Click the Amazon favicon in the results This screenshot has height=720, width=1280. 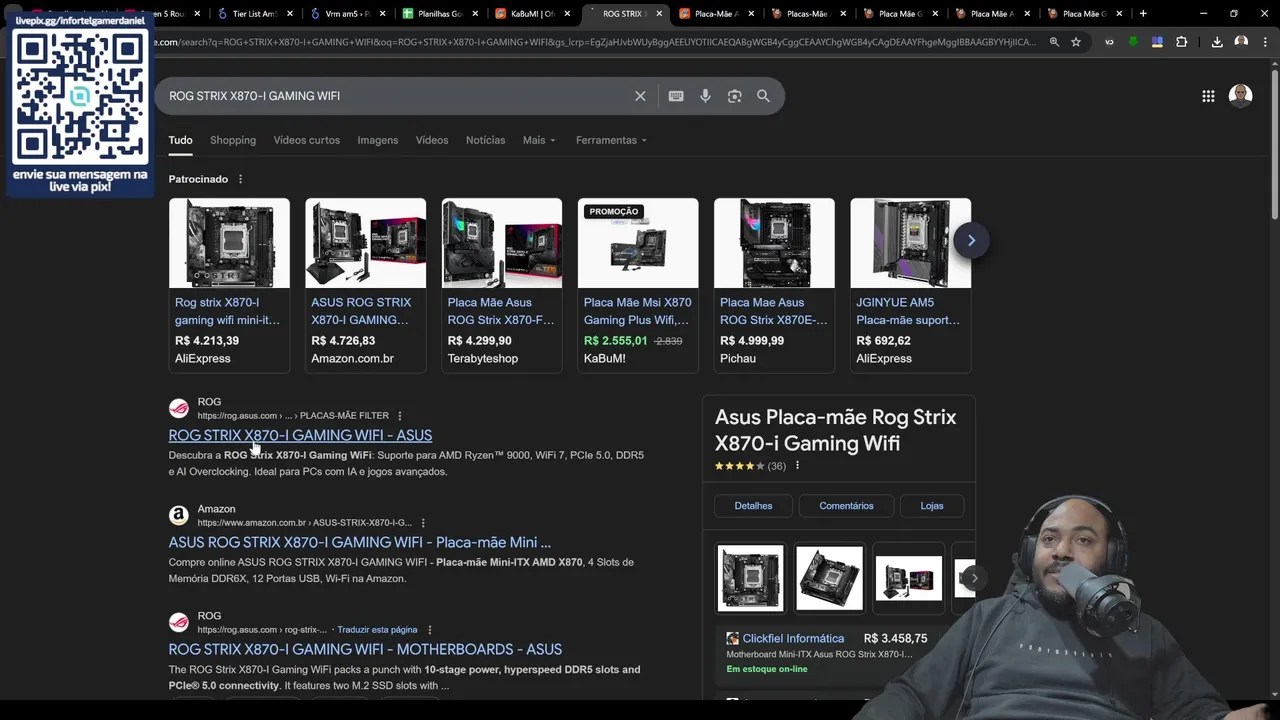(178, 515)
